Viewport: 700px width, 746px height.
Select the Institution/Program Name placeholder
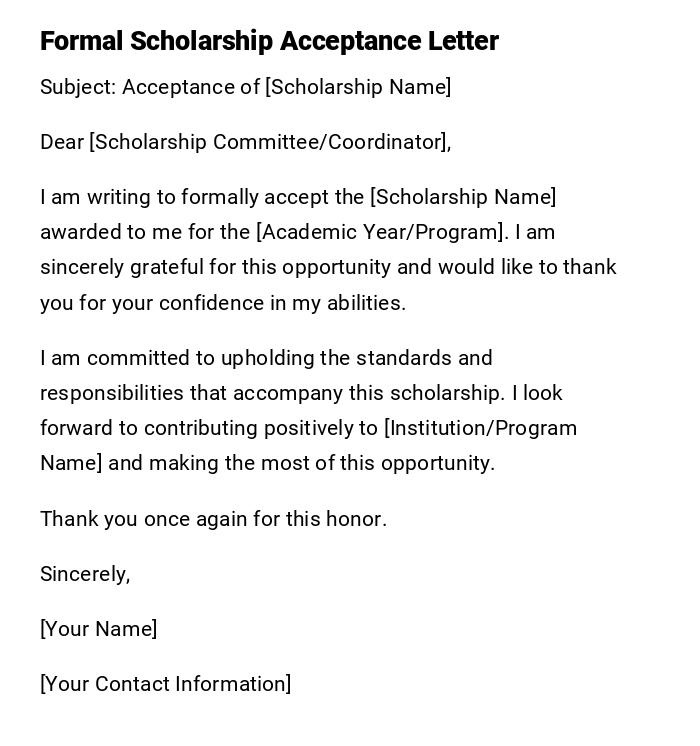pos(481,428)
